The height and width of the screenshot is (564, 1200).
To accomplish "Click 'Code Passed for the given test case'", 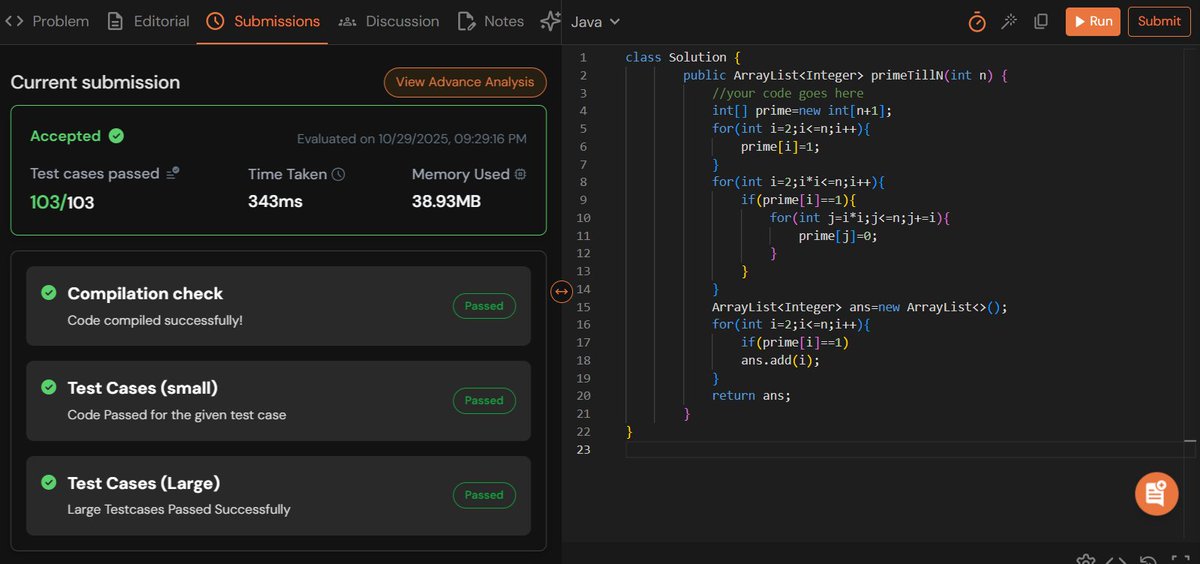I will click(177, 414).
